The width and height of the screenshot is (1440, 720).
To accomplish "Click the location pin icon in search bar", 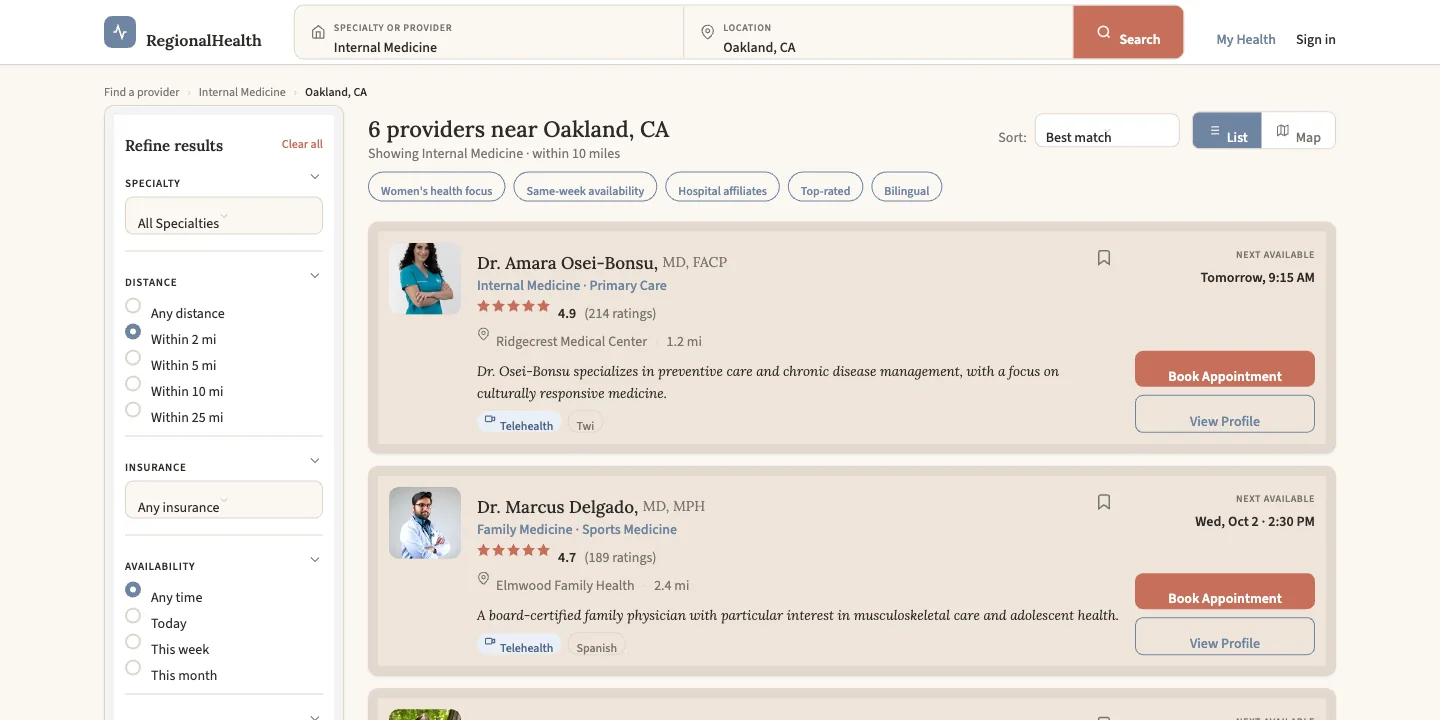I will (x=708, y=32).
